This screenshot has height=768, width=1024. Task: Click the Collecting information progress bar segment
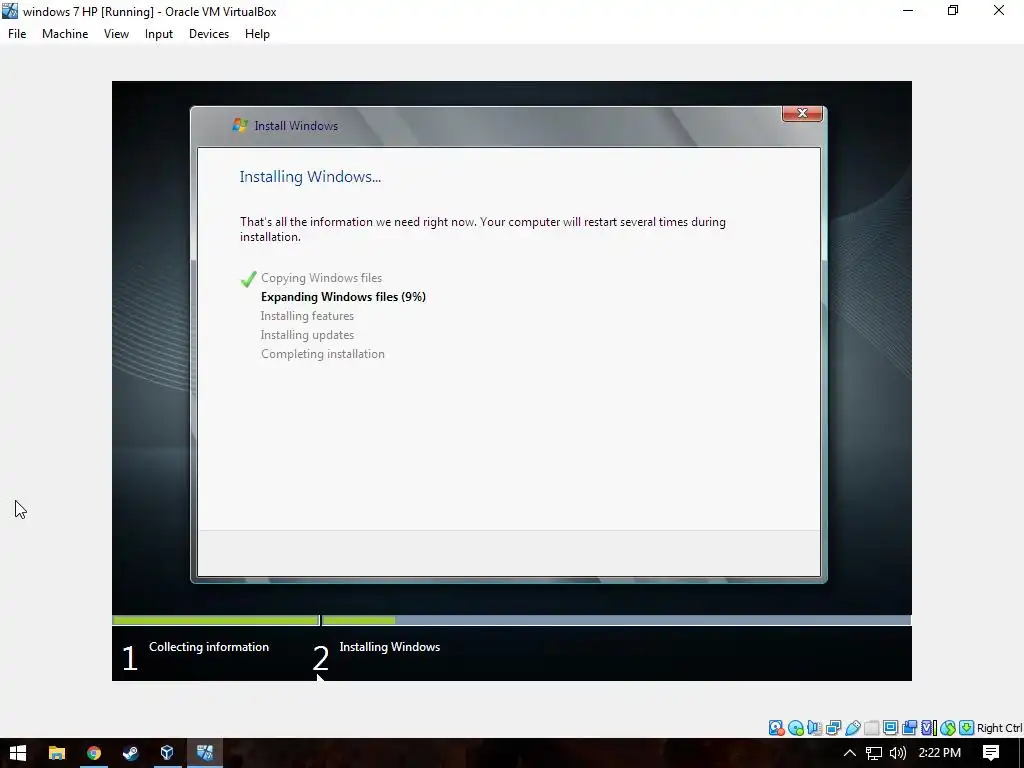pos(216,620)
